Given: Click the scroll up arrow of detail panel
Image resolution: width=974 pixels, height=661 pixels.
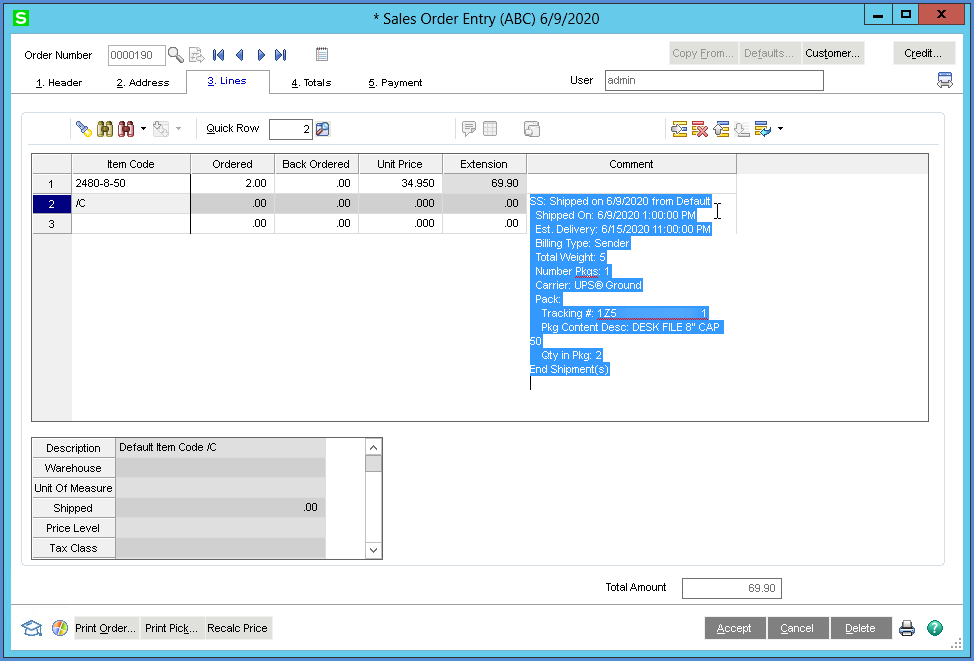Looking at the screenshot, I should (373, 447).
